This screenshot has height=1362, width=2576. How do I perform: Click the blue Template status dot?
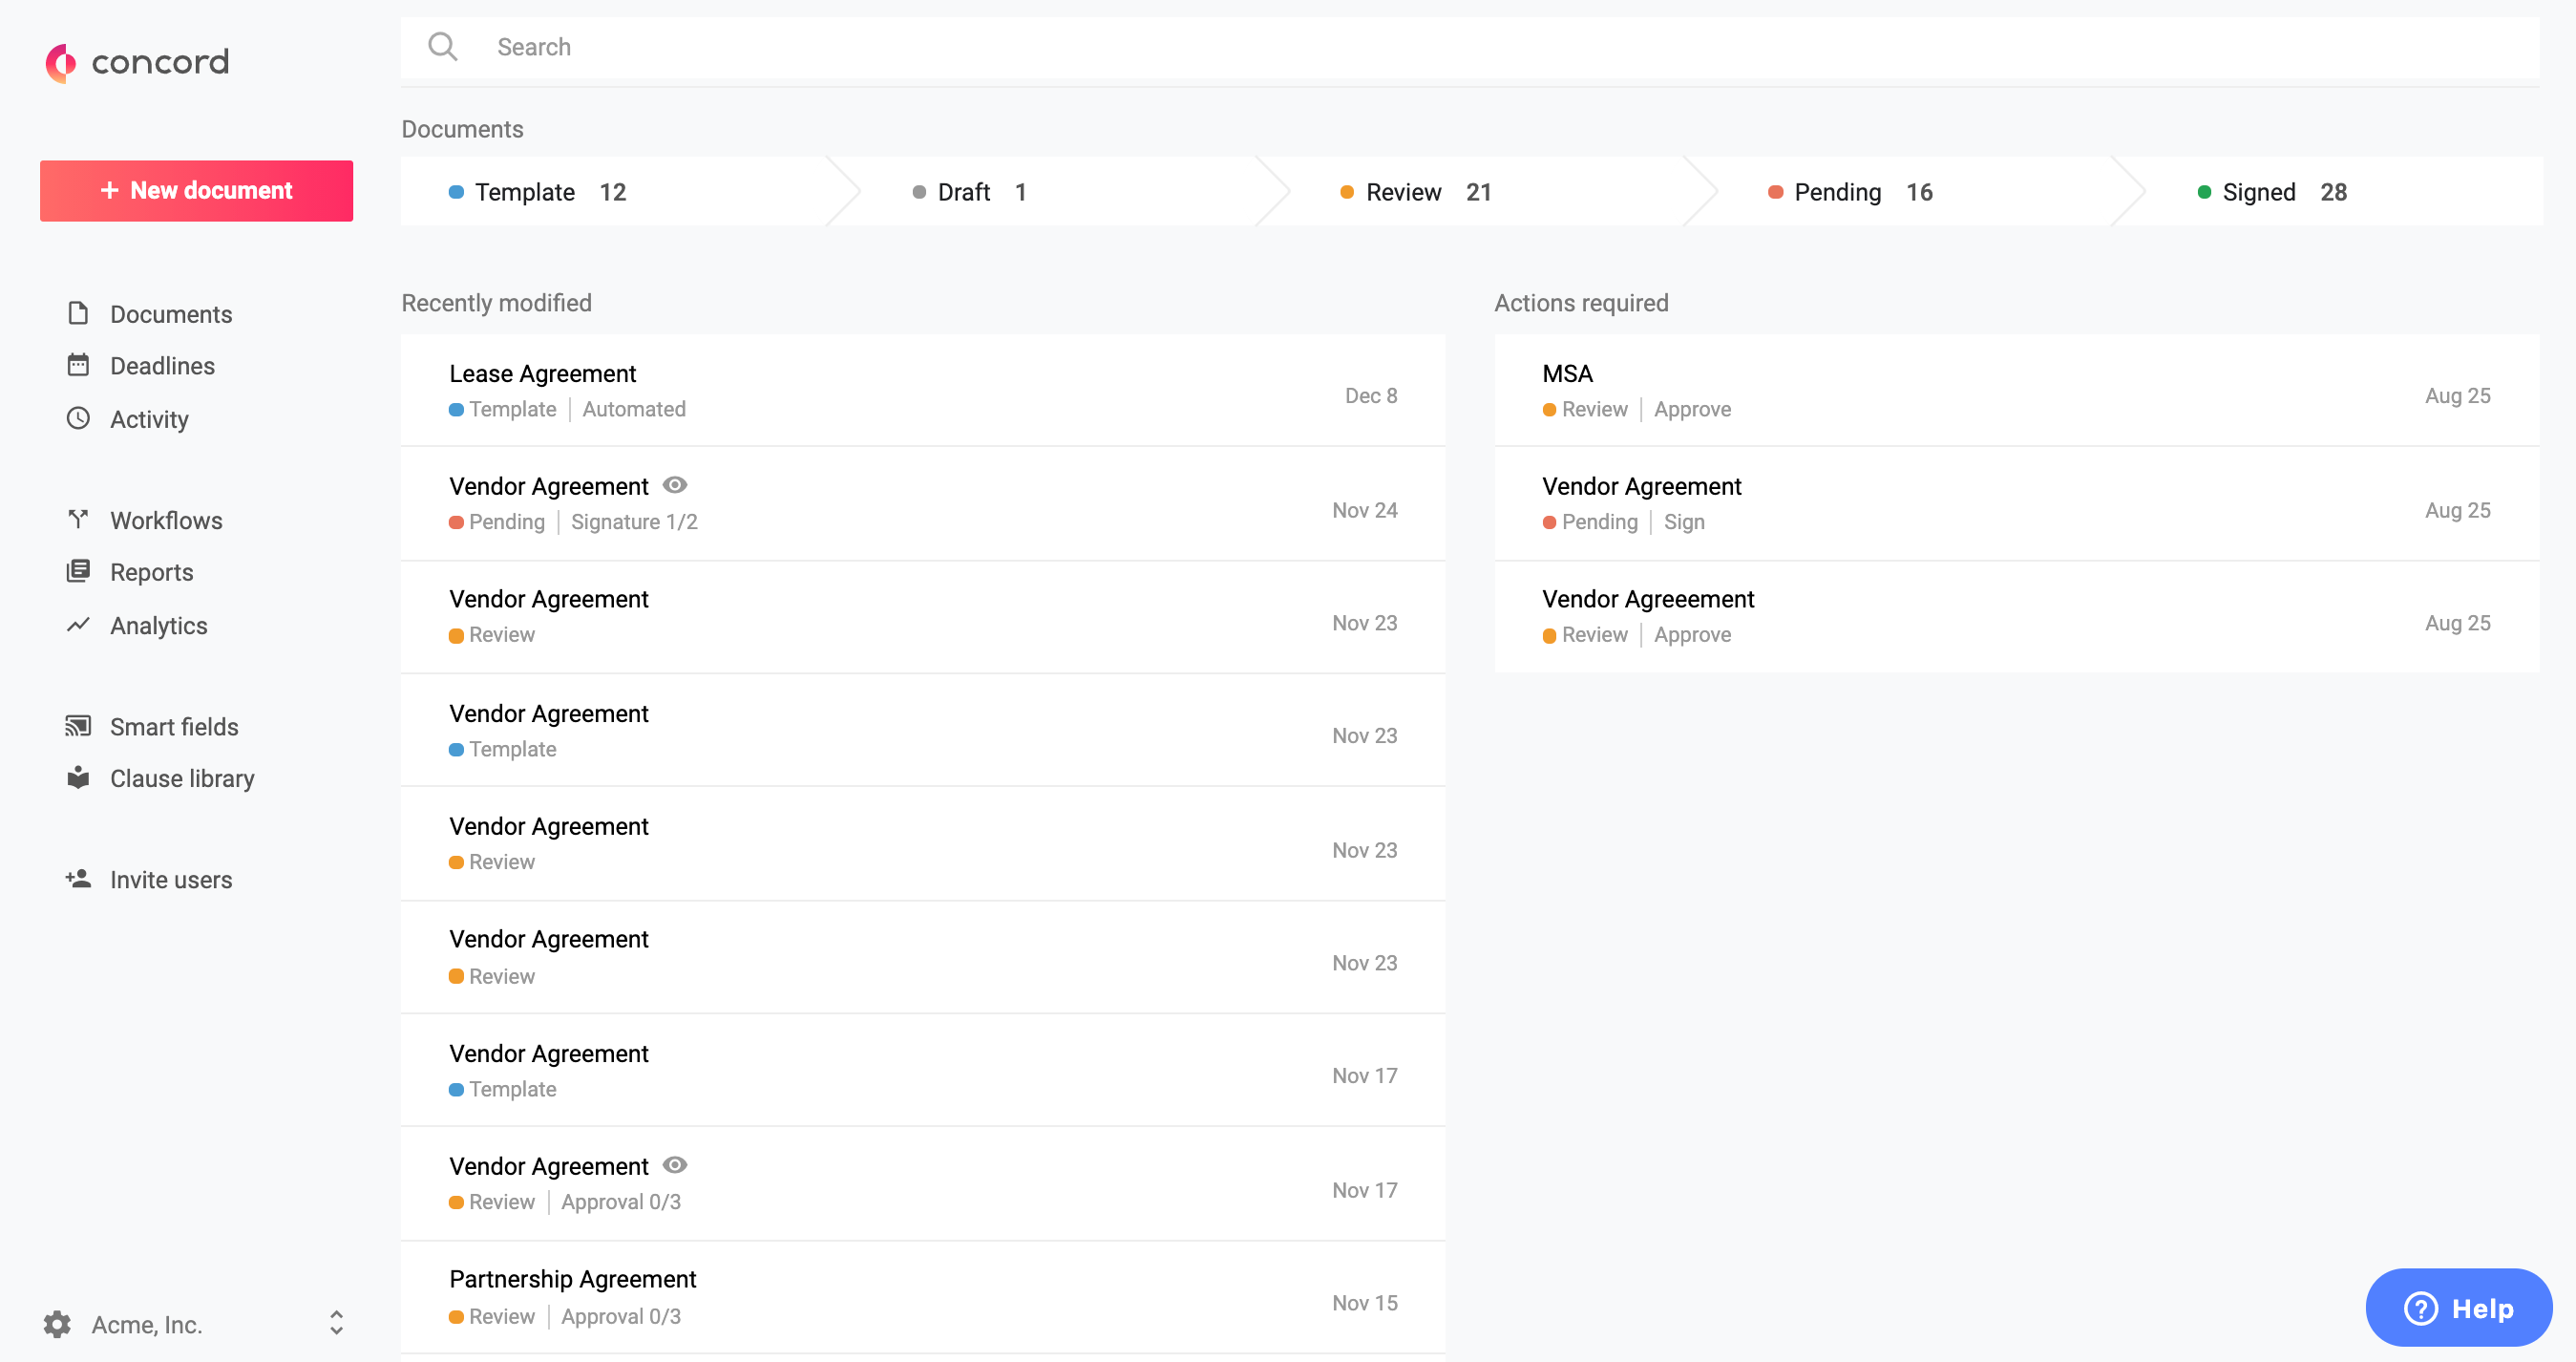pos(456,192)
